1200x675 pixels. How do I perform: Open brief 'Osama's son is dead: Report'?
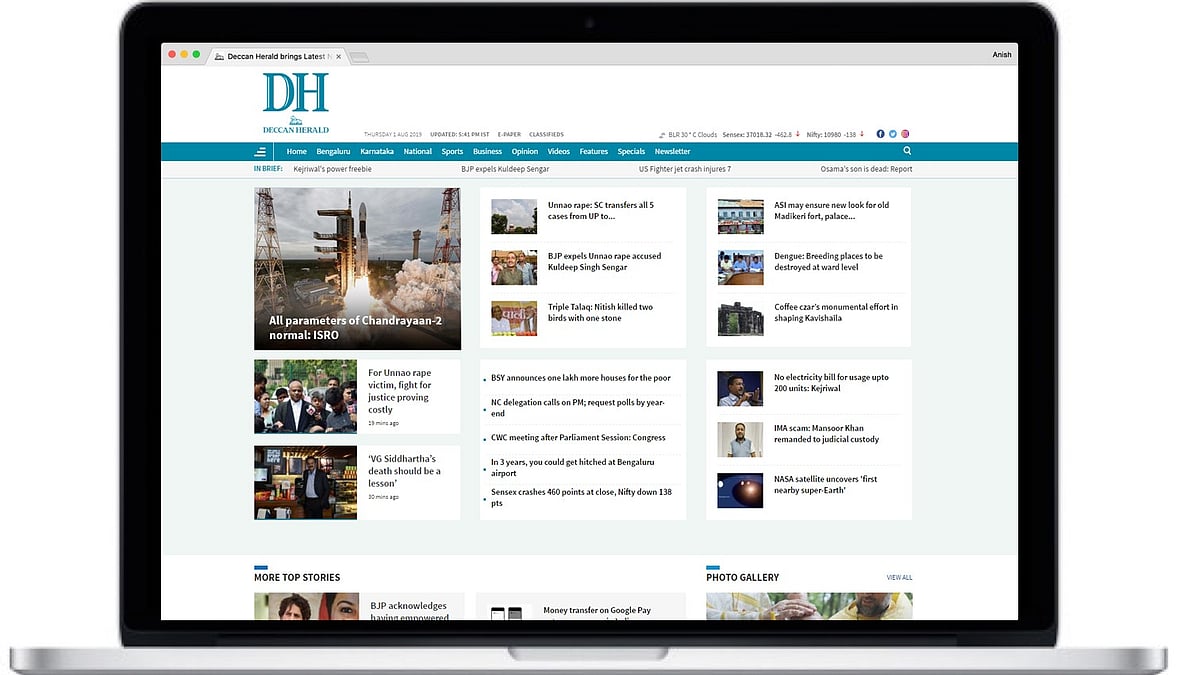click(866, 169)
